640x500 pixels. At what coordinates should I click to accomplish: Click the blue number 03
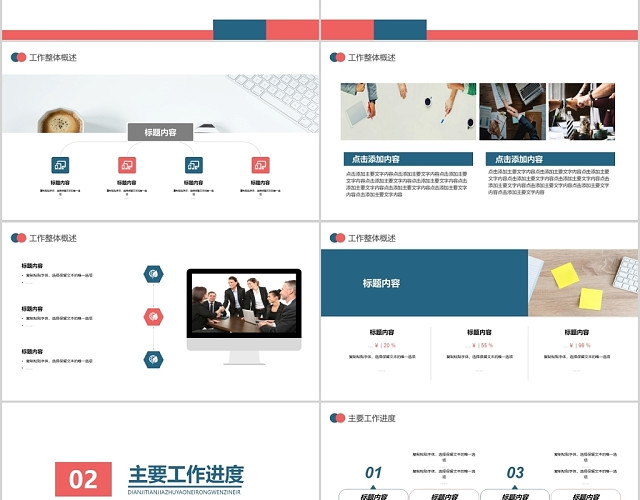coord(515,473)
